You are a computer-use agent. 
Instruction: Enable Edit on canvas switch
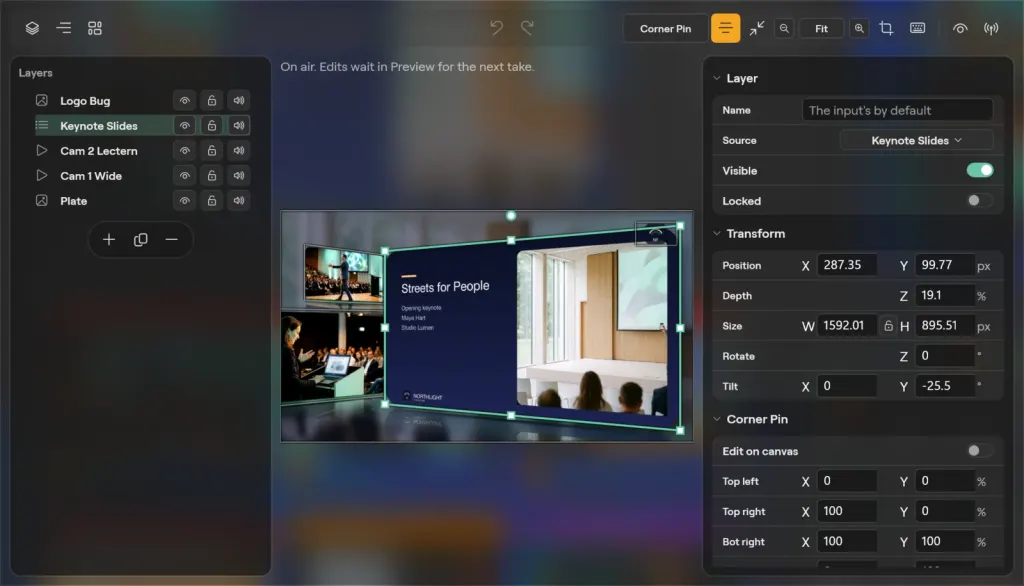(980, 451)
